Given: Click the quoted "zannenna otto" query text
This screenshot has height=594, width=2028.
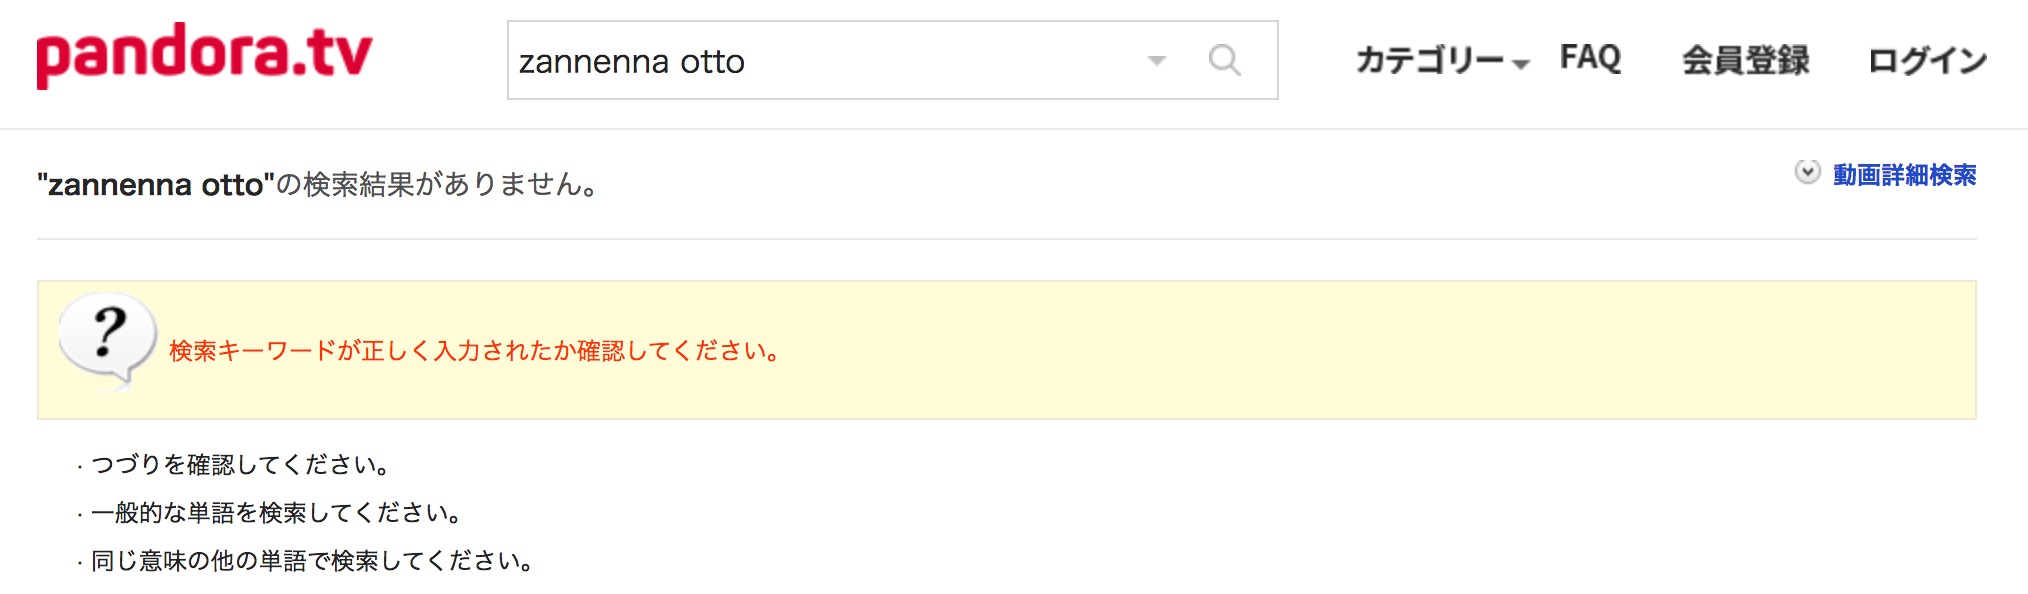Looking at the screenshot, I should point(156,185).
